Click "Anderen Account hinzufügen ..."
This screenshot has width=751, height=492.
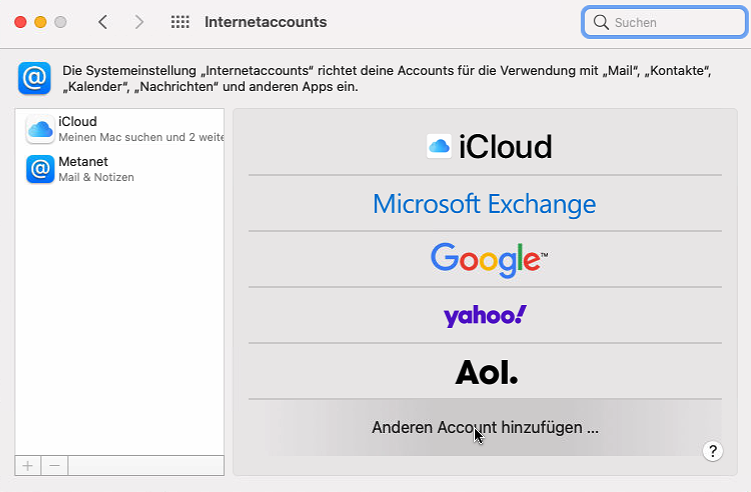point(485,427)
